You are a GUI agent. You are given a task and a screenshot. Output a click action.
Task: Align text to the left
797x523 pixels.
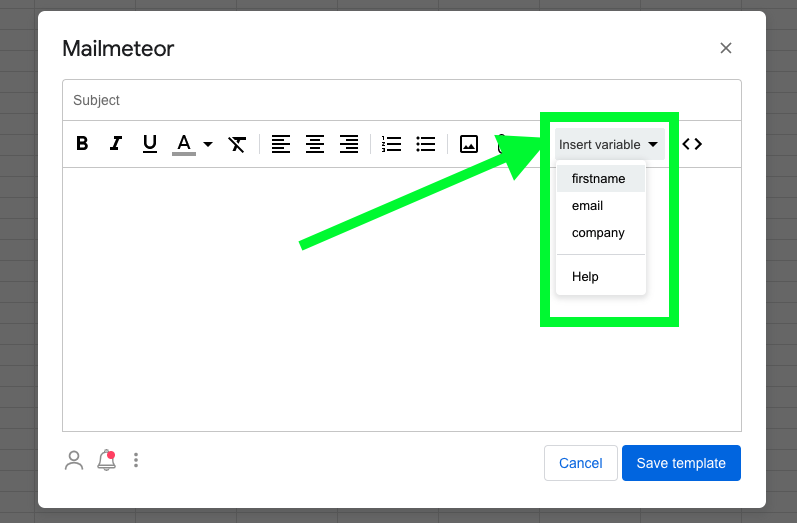pyautogui.click(x=281, y=144)
